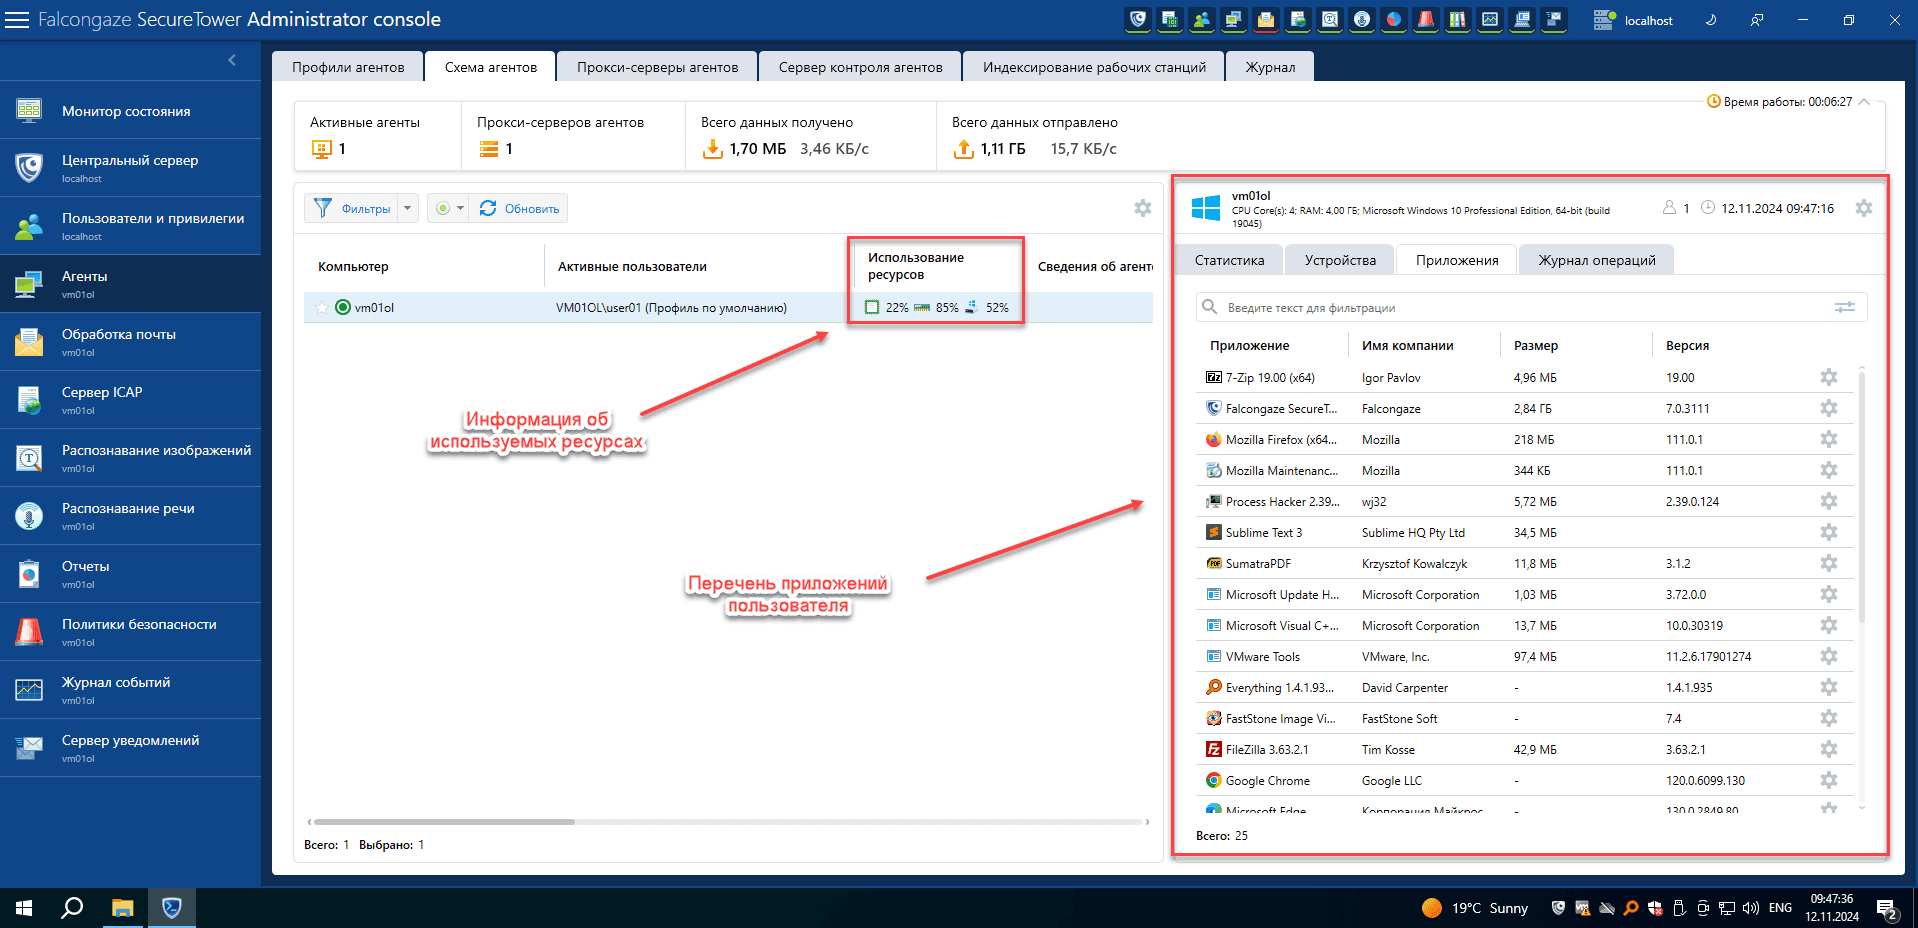Click the Обновить refresh button
Image resolution: width=1918 pixels, height=928 pixels.
519,208
